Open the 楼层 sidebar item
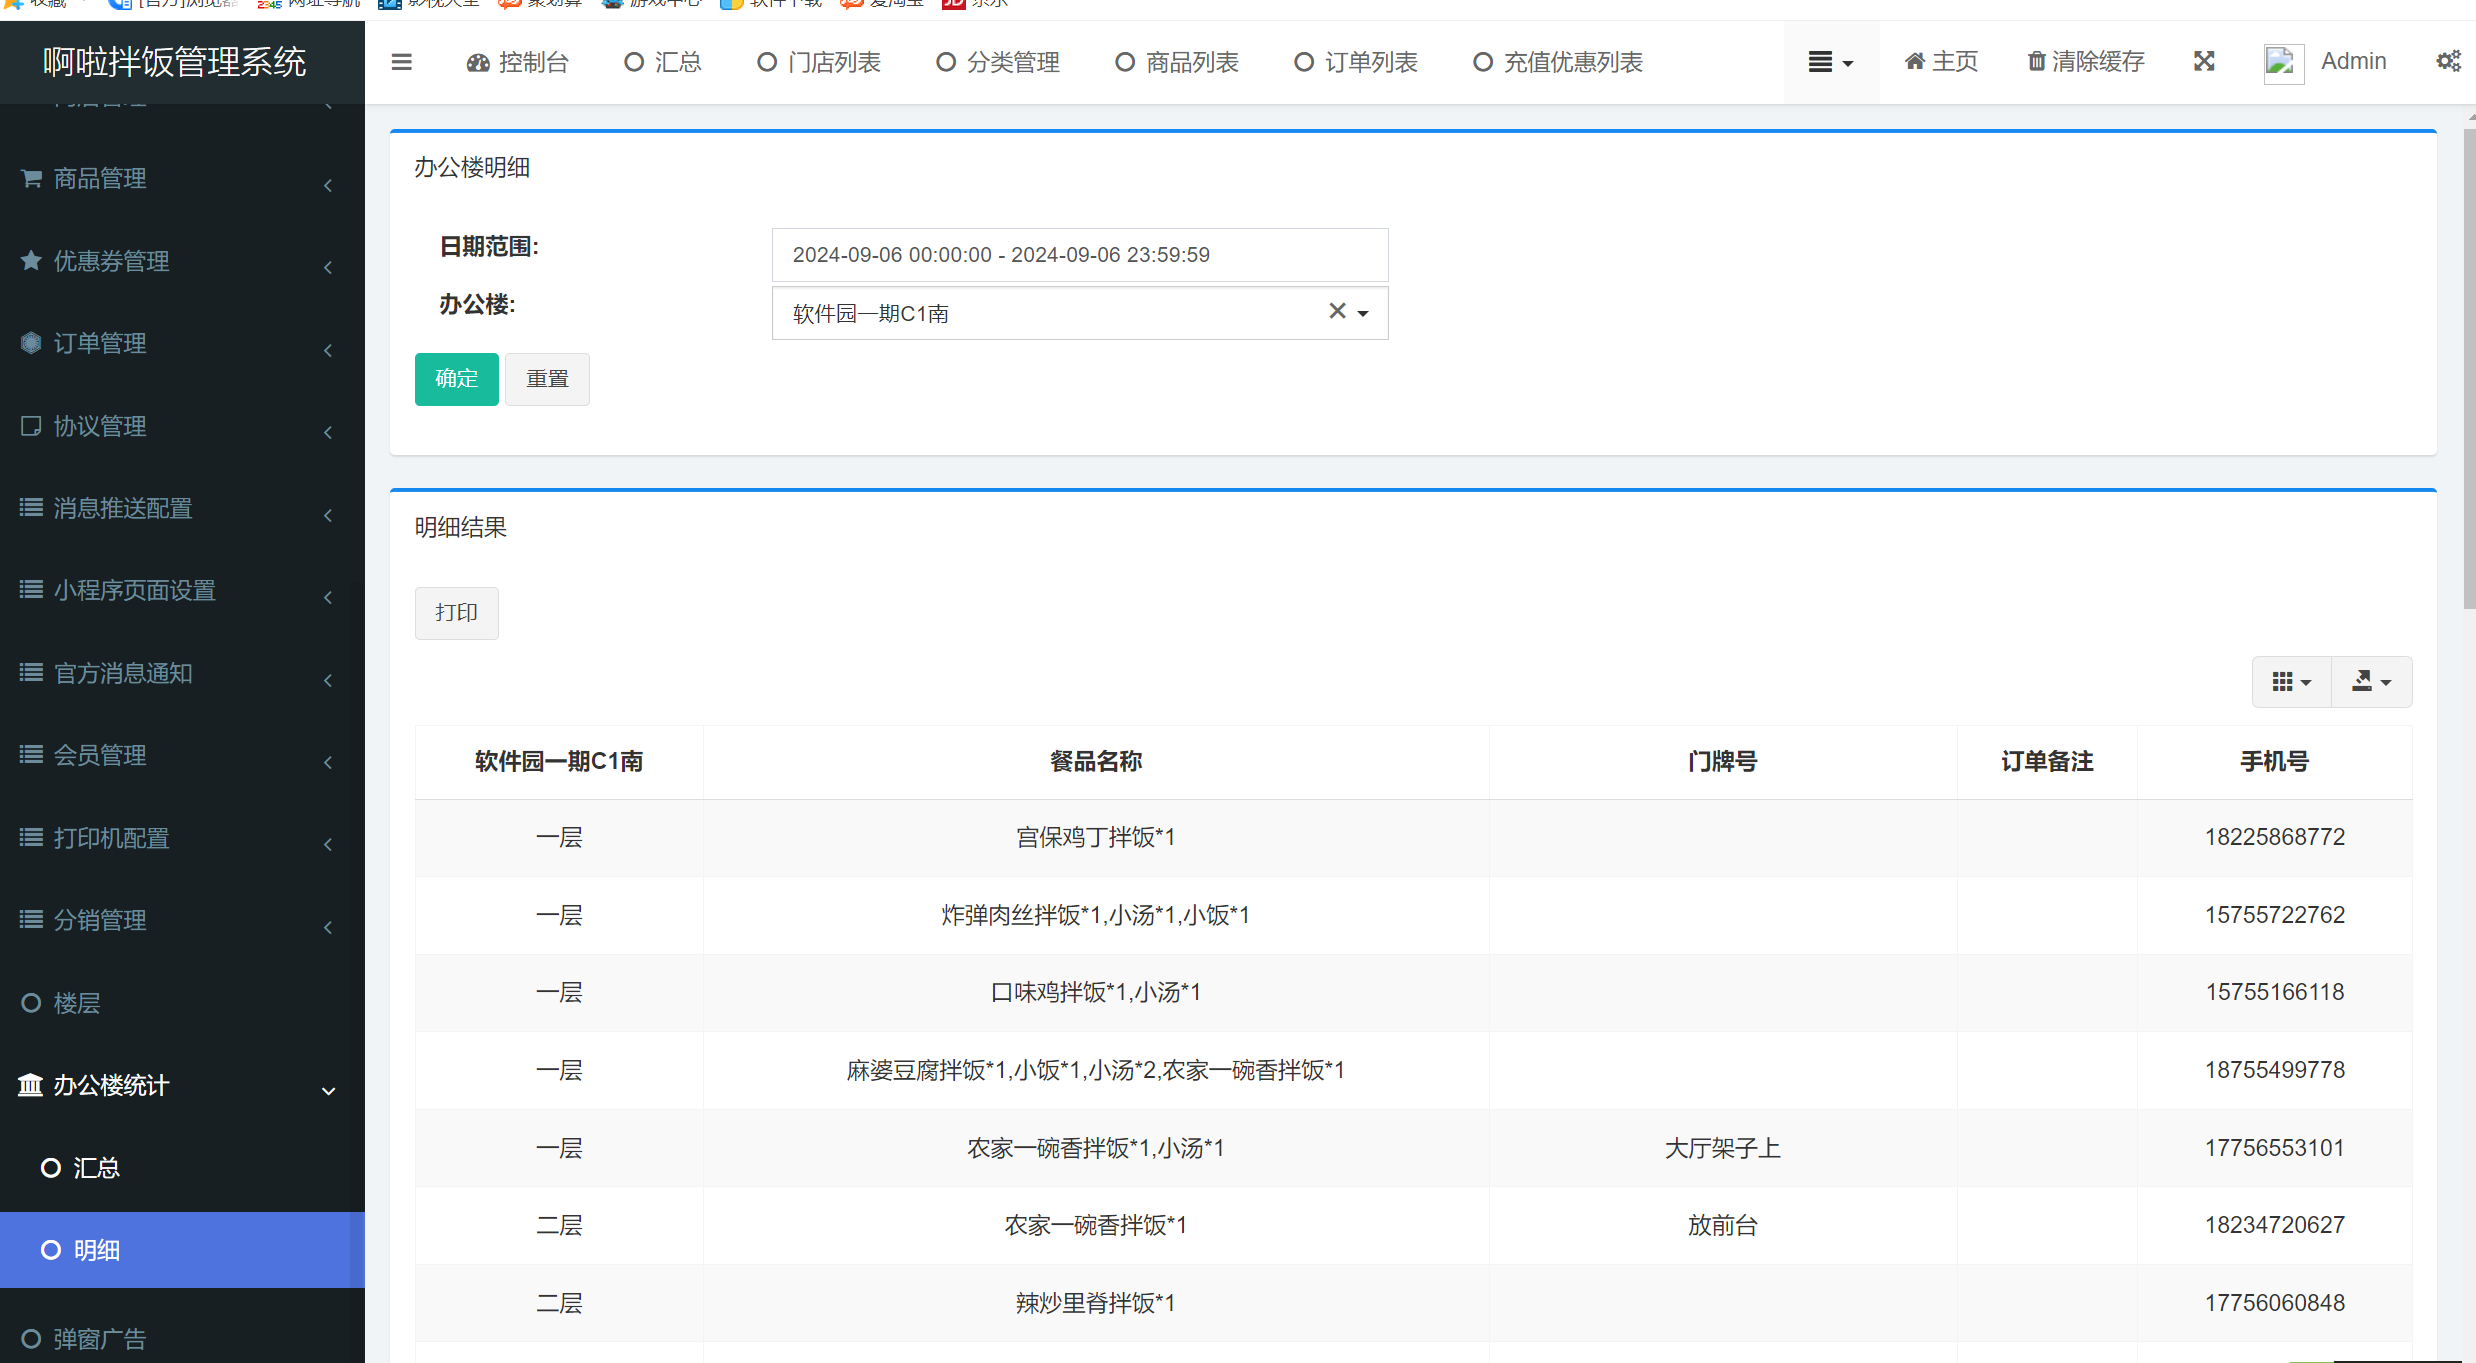 182,1003
